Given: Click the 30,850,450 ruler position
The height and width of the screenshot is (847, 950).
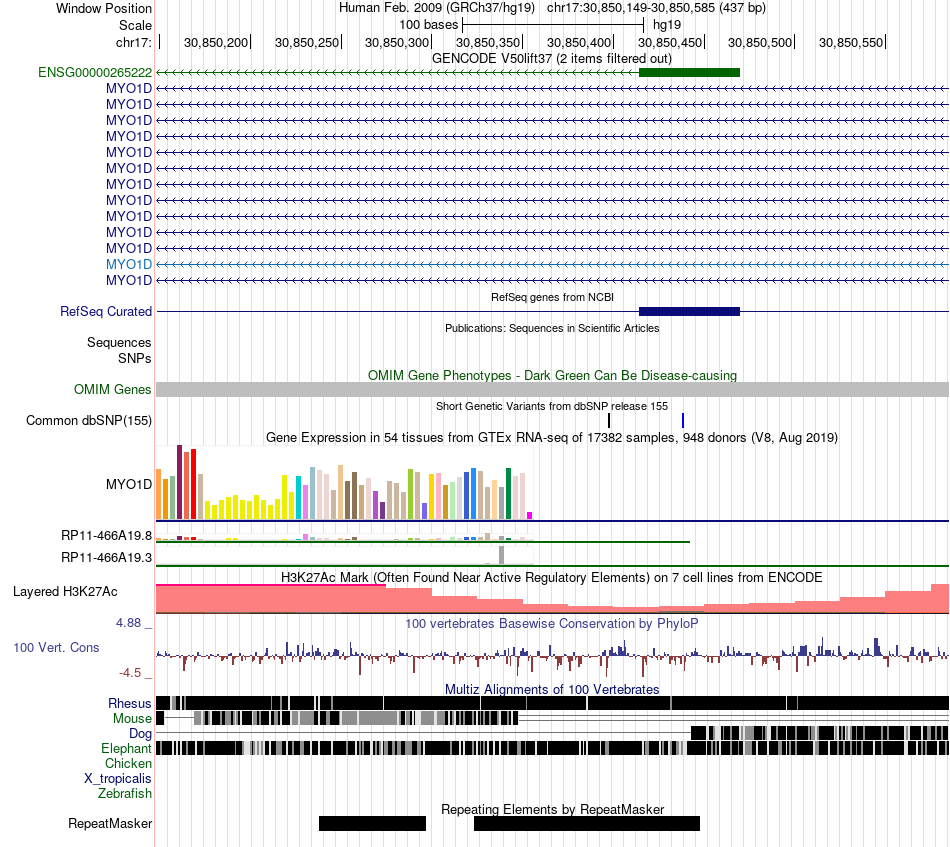Looking at the screenshot, I should [x=669, y=42].
